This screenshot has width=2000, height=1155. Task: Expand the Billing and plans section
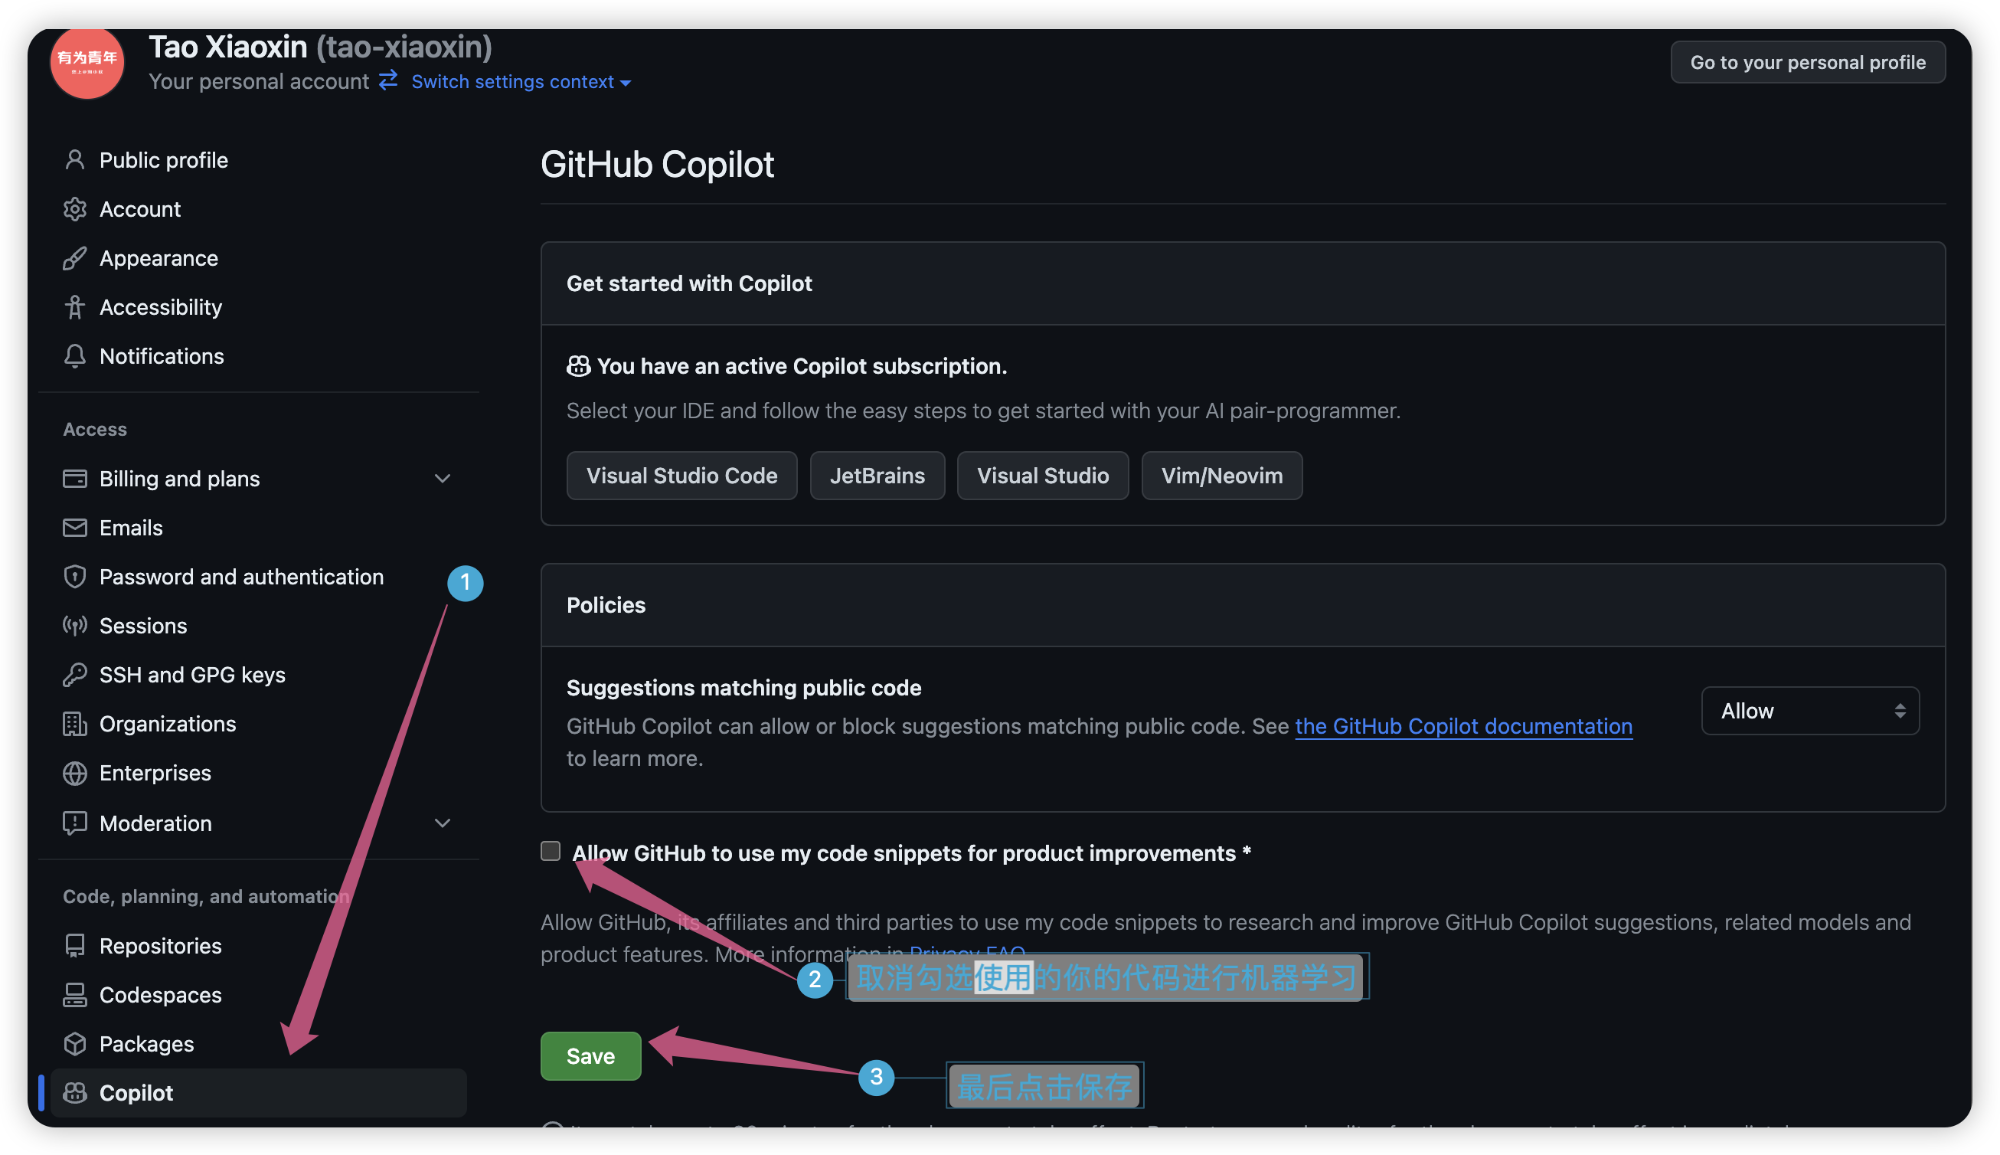(x=442, y=478)
